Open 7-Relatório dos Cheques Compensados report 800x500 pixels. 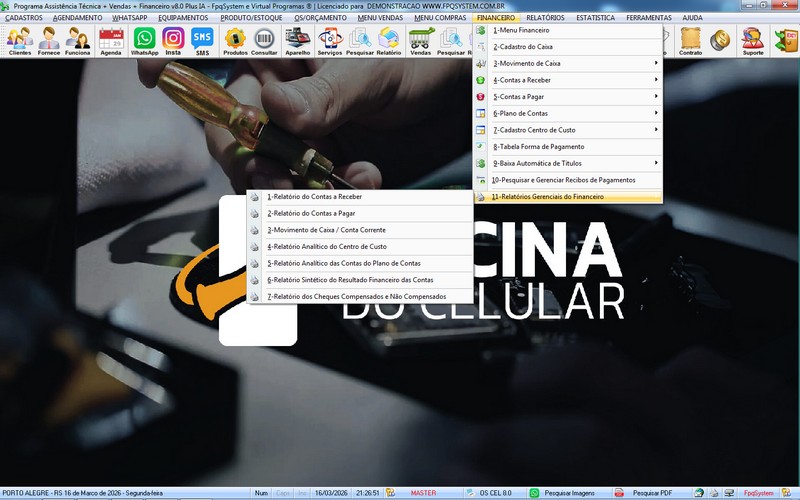point(360,296)
